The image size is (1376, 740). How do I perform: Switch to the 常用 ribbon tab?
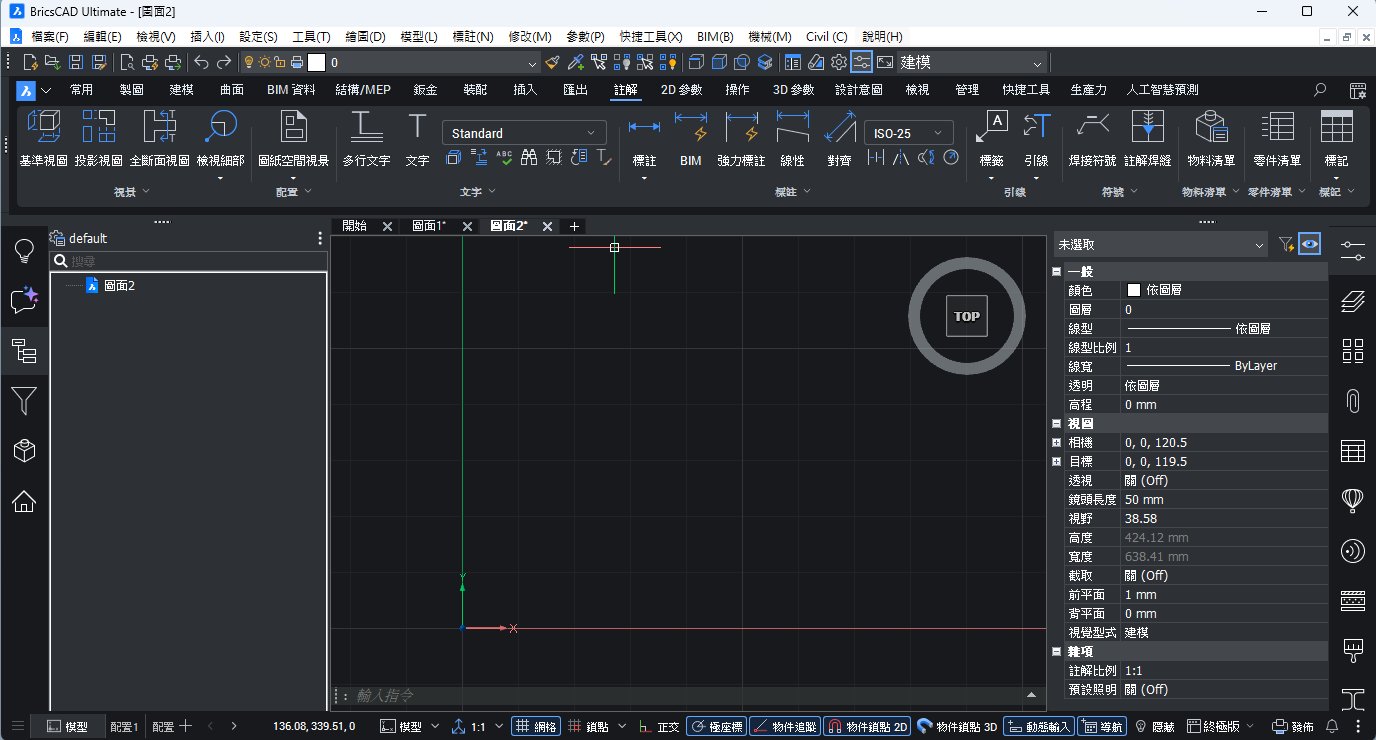(82, 90)
